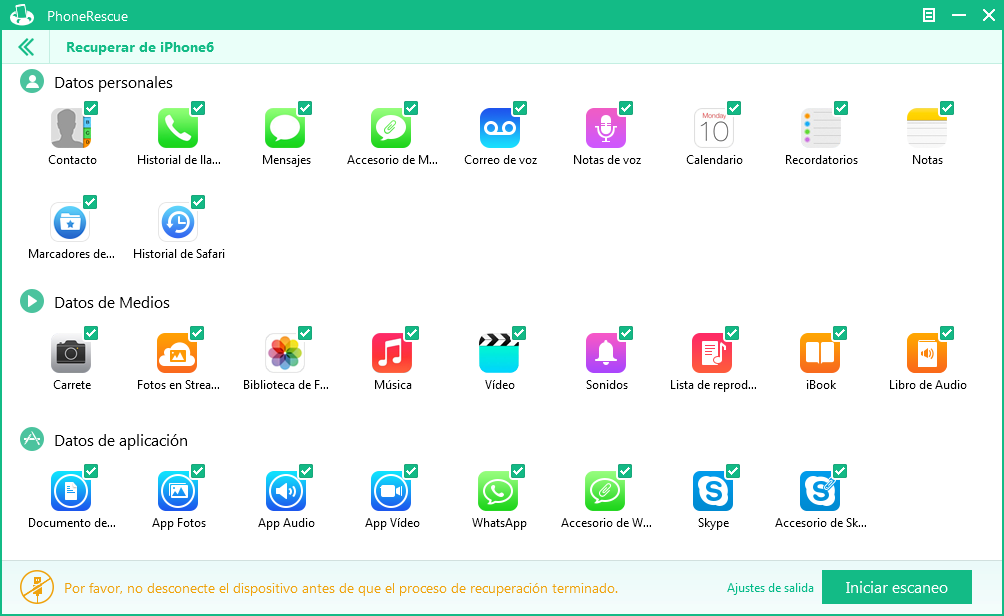Viewport: 1004px width, 616px height.
Task: Toggle the App Audio checkbox
Action: pyautogui.click(x=306, y=471)
